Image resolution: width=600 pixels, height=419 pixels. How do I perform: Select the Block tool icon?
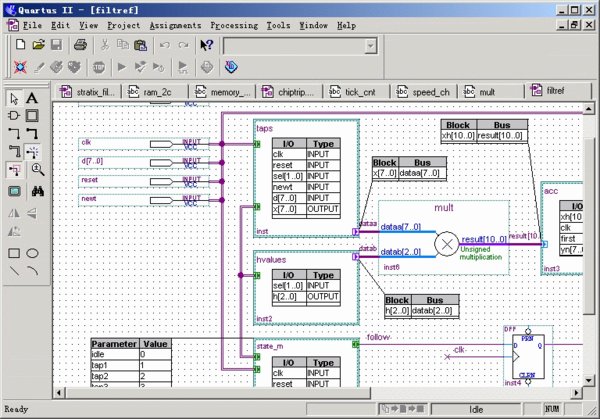tap(32, 116)
